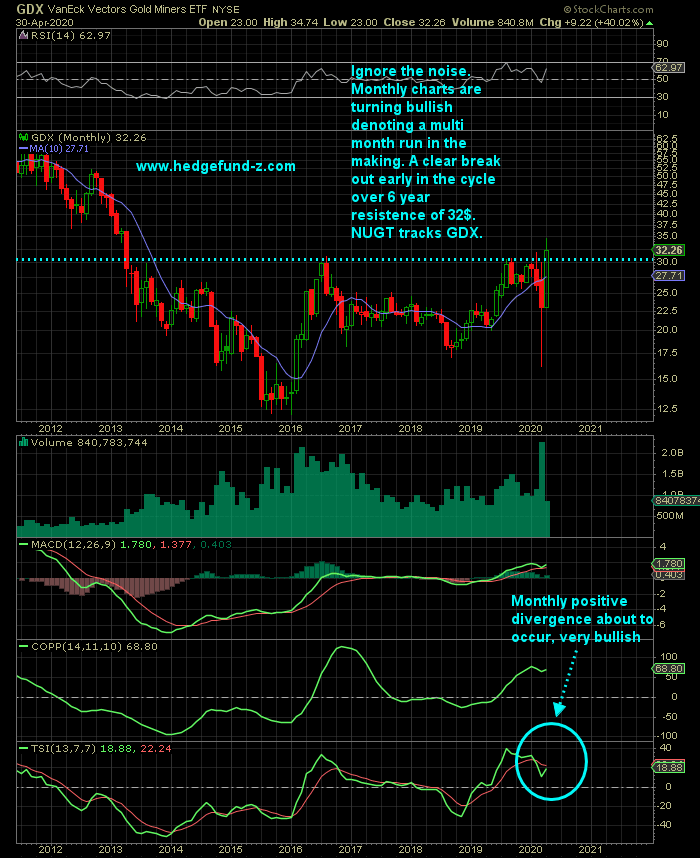The width and height of the screenshot is (700, 858).
Task: Click the 'NUGT tracks GDX.' annotation line
Action: 417,233
